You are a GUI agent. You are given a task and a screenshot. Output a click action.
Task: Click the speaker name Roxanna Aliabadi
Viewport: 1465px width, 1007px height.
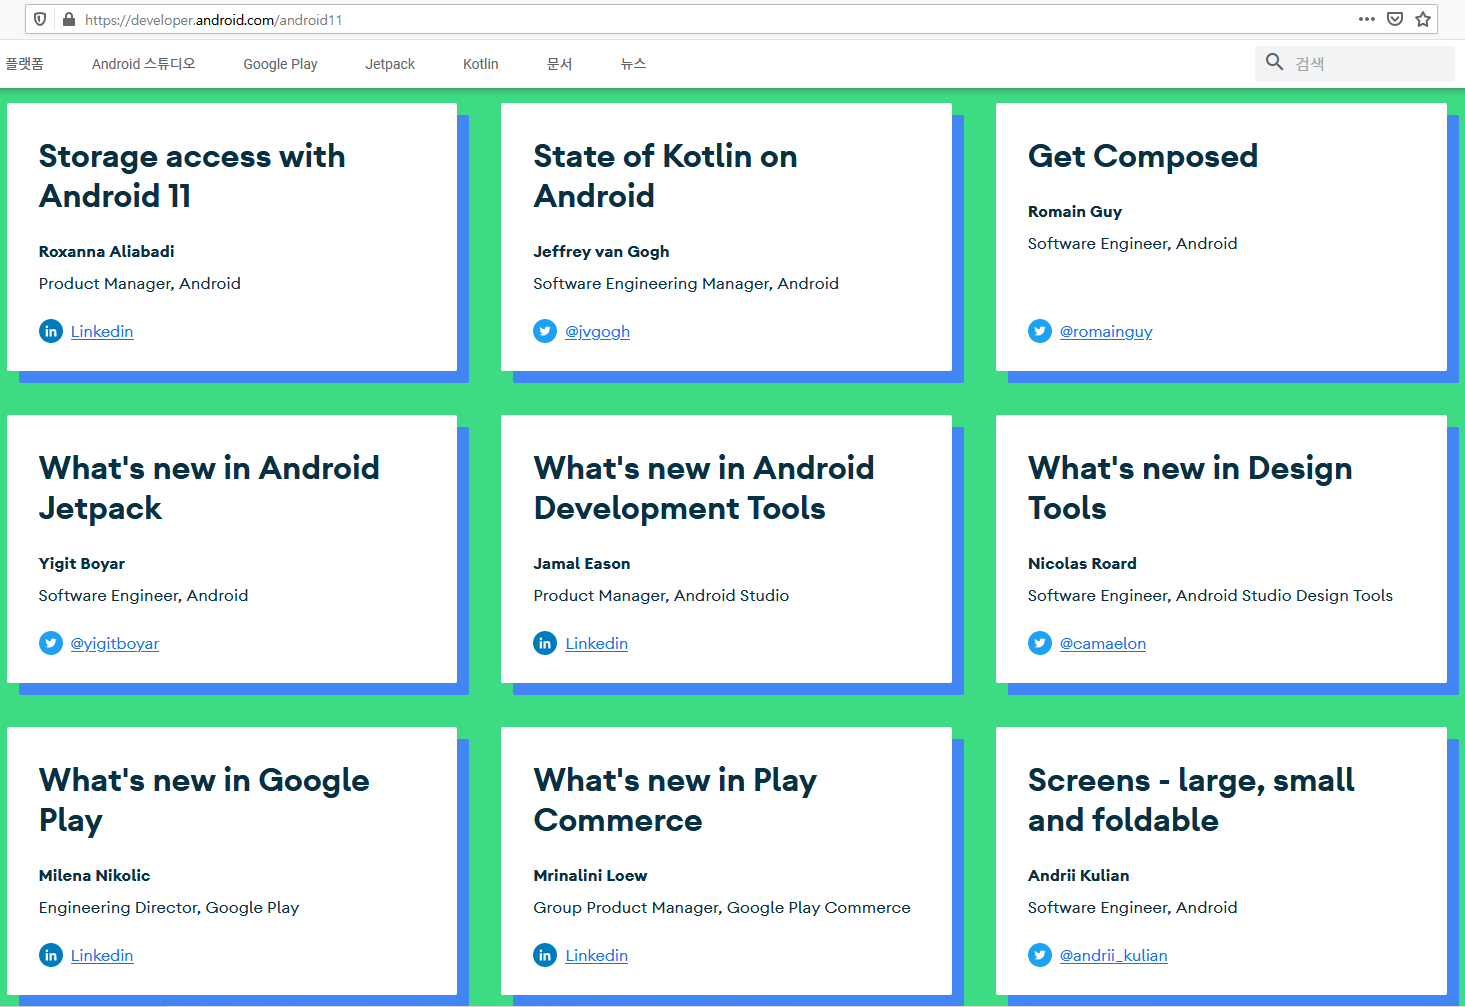click(107, 252)
